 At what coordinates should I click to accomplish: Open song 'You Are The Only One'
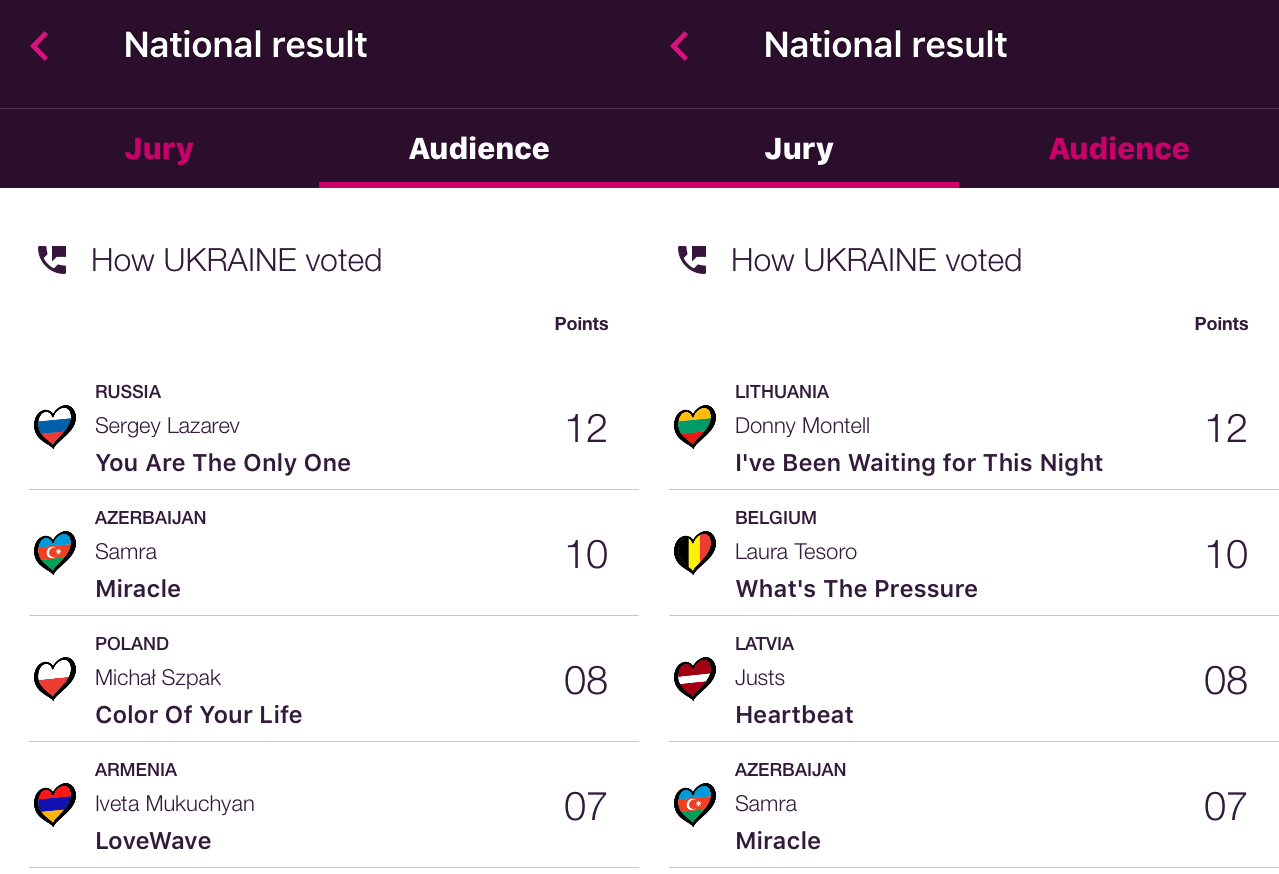[x=223, y=463]
